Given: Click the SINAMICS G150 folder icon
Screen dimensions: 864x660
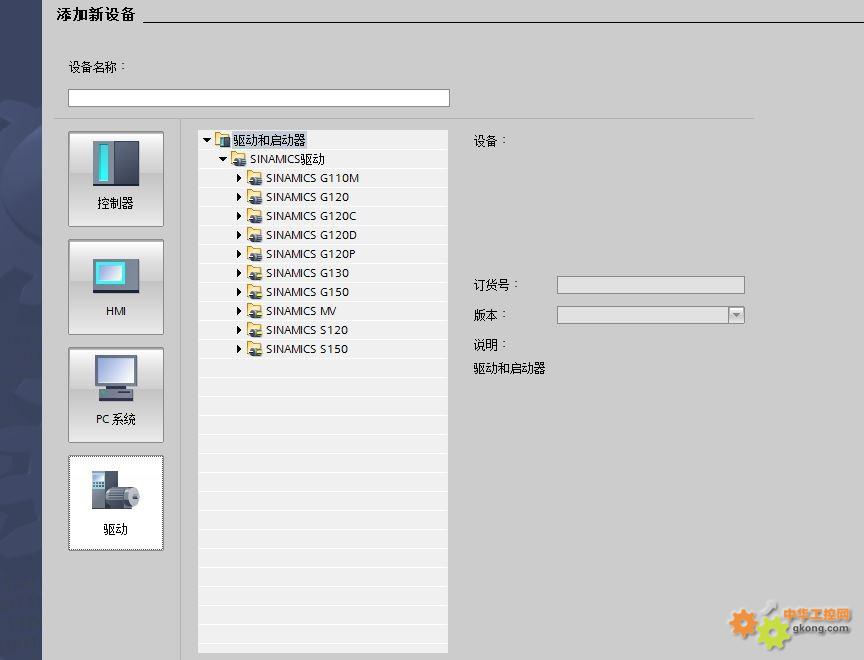Looking at the screenshot, I should (x=255, y=292).
